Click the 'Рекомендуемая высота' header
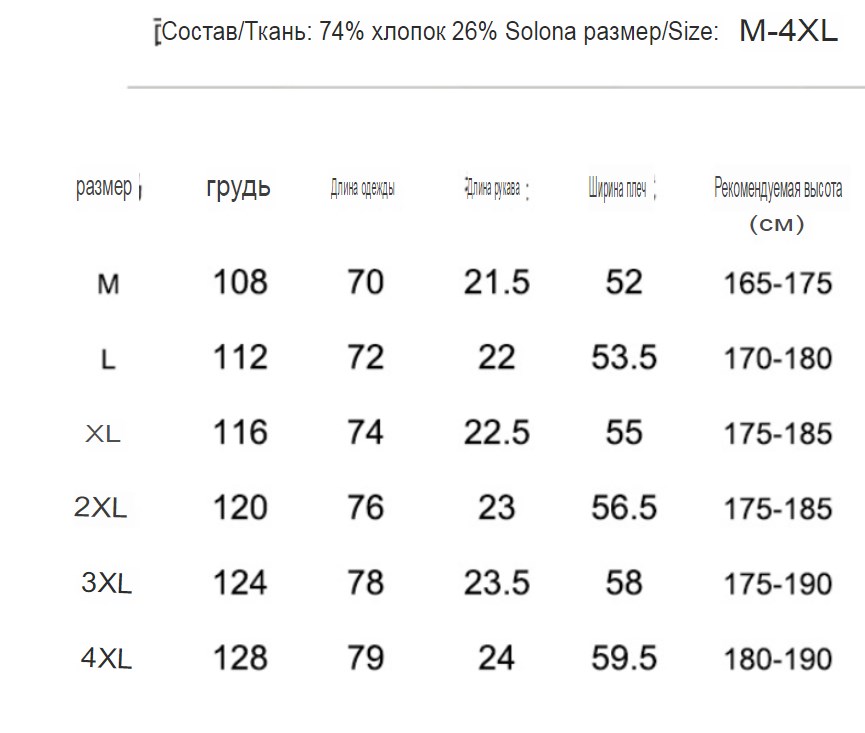This screenshot has height=733, width=865. 778,188
